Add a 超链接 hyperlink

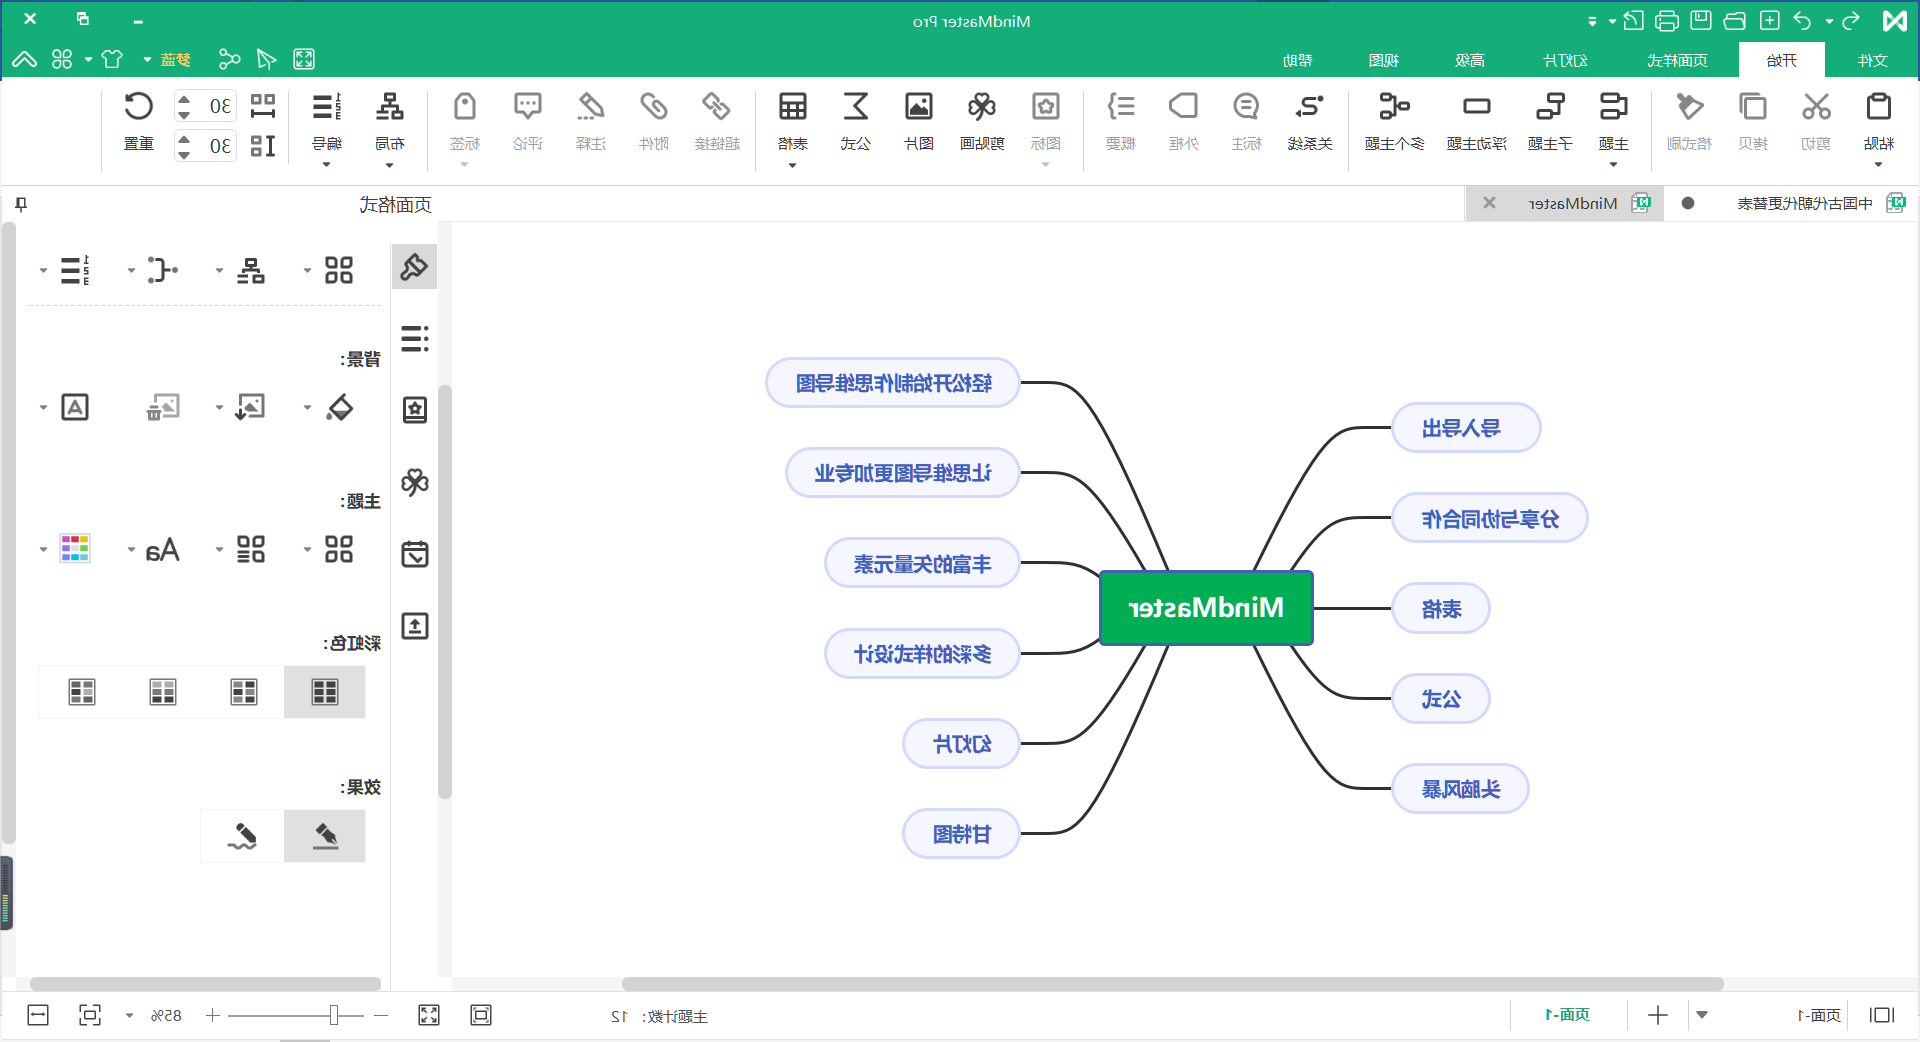tap(717, 121)
